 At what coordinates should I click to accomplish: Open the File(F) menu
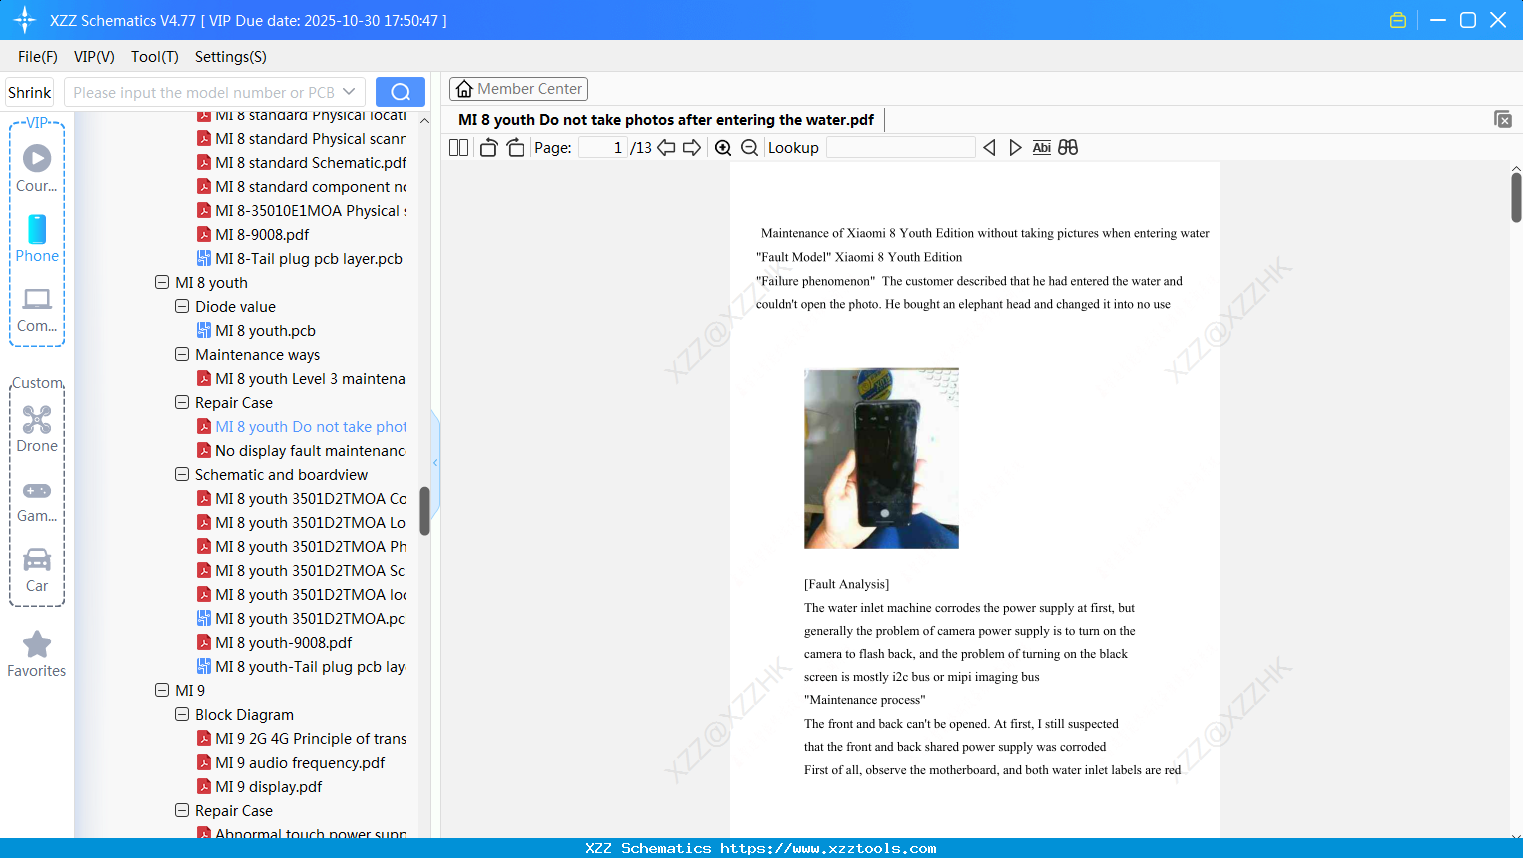tap(38, 57)
